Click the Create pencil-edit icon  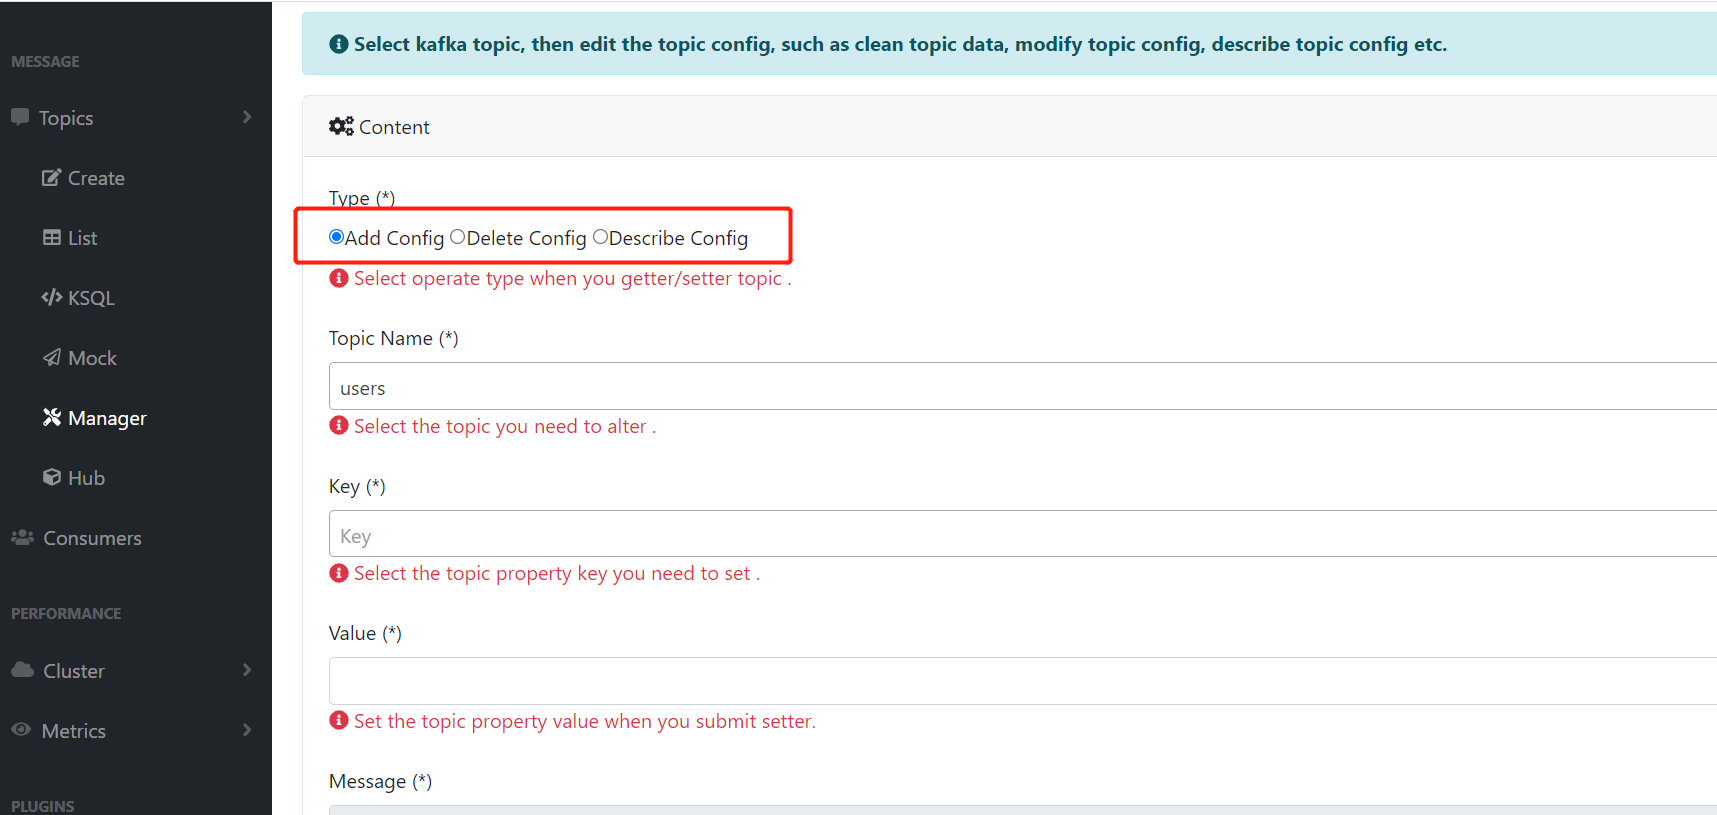coord(51,178)
